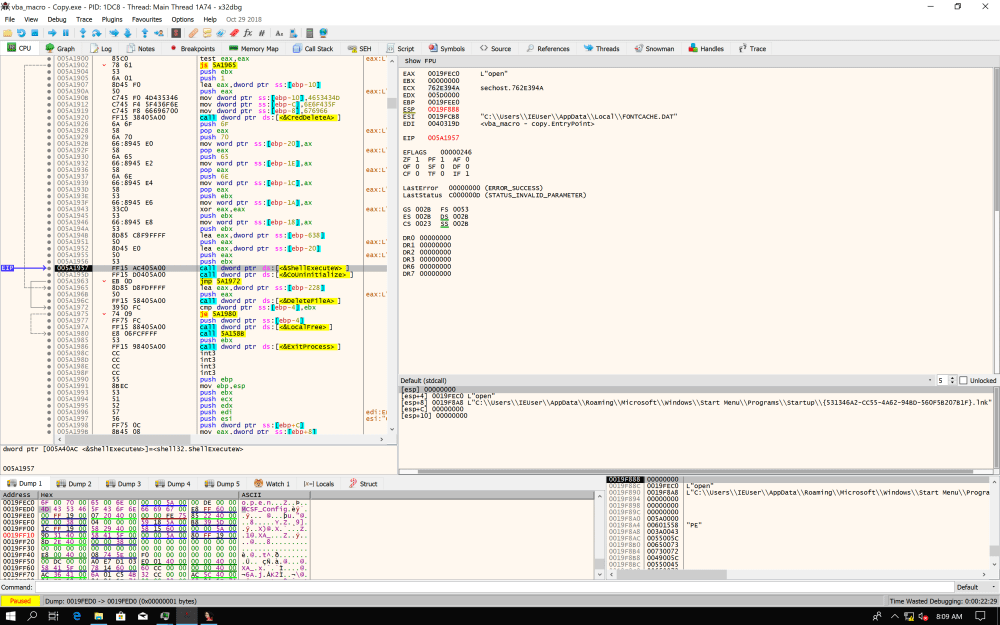The image size is (1000, 625).
Task: Toggle the Unlocked checkbox near the registers
Action: point(963,382)
